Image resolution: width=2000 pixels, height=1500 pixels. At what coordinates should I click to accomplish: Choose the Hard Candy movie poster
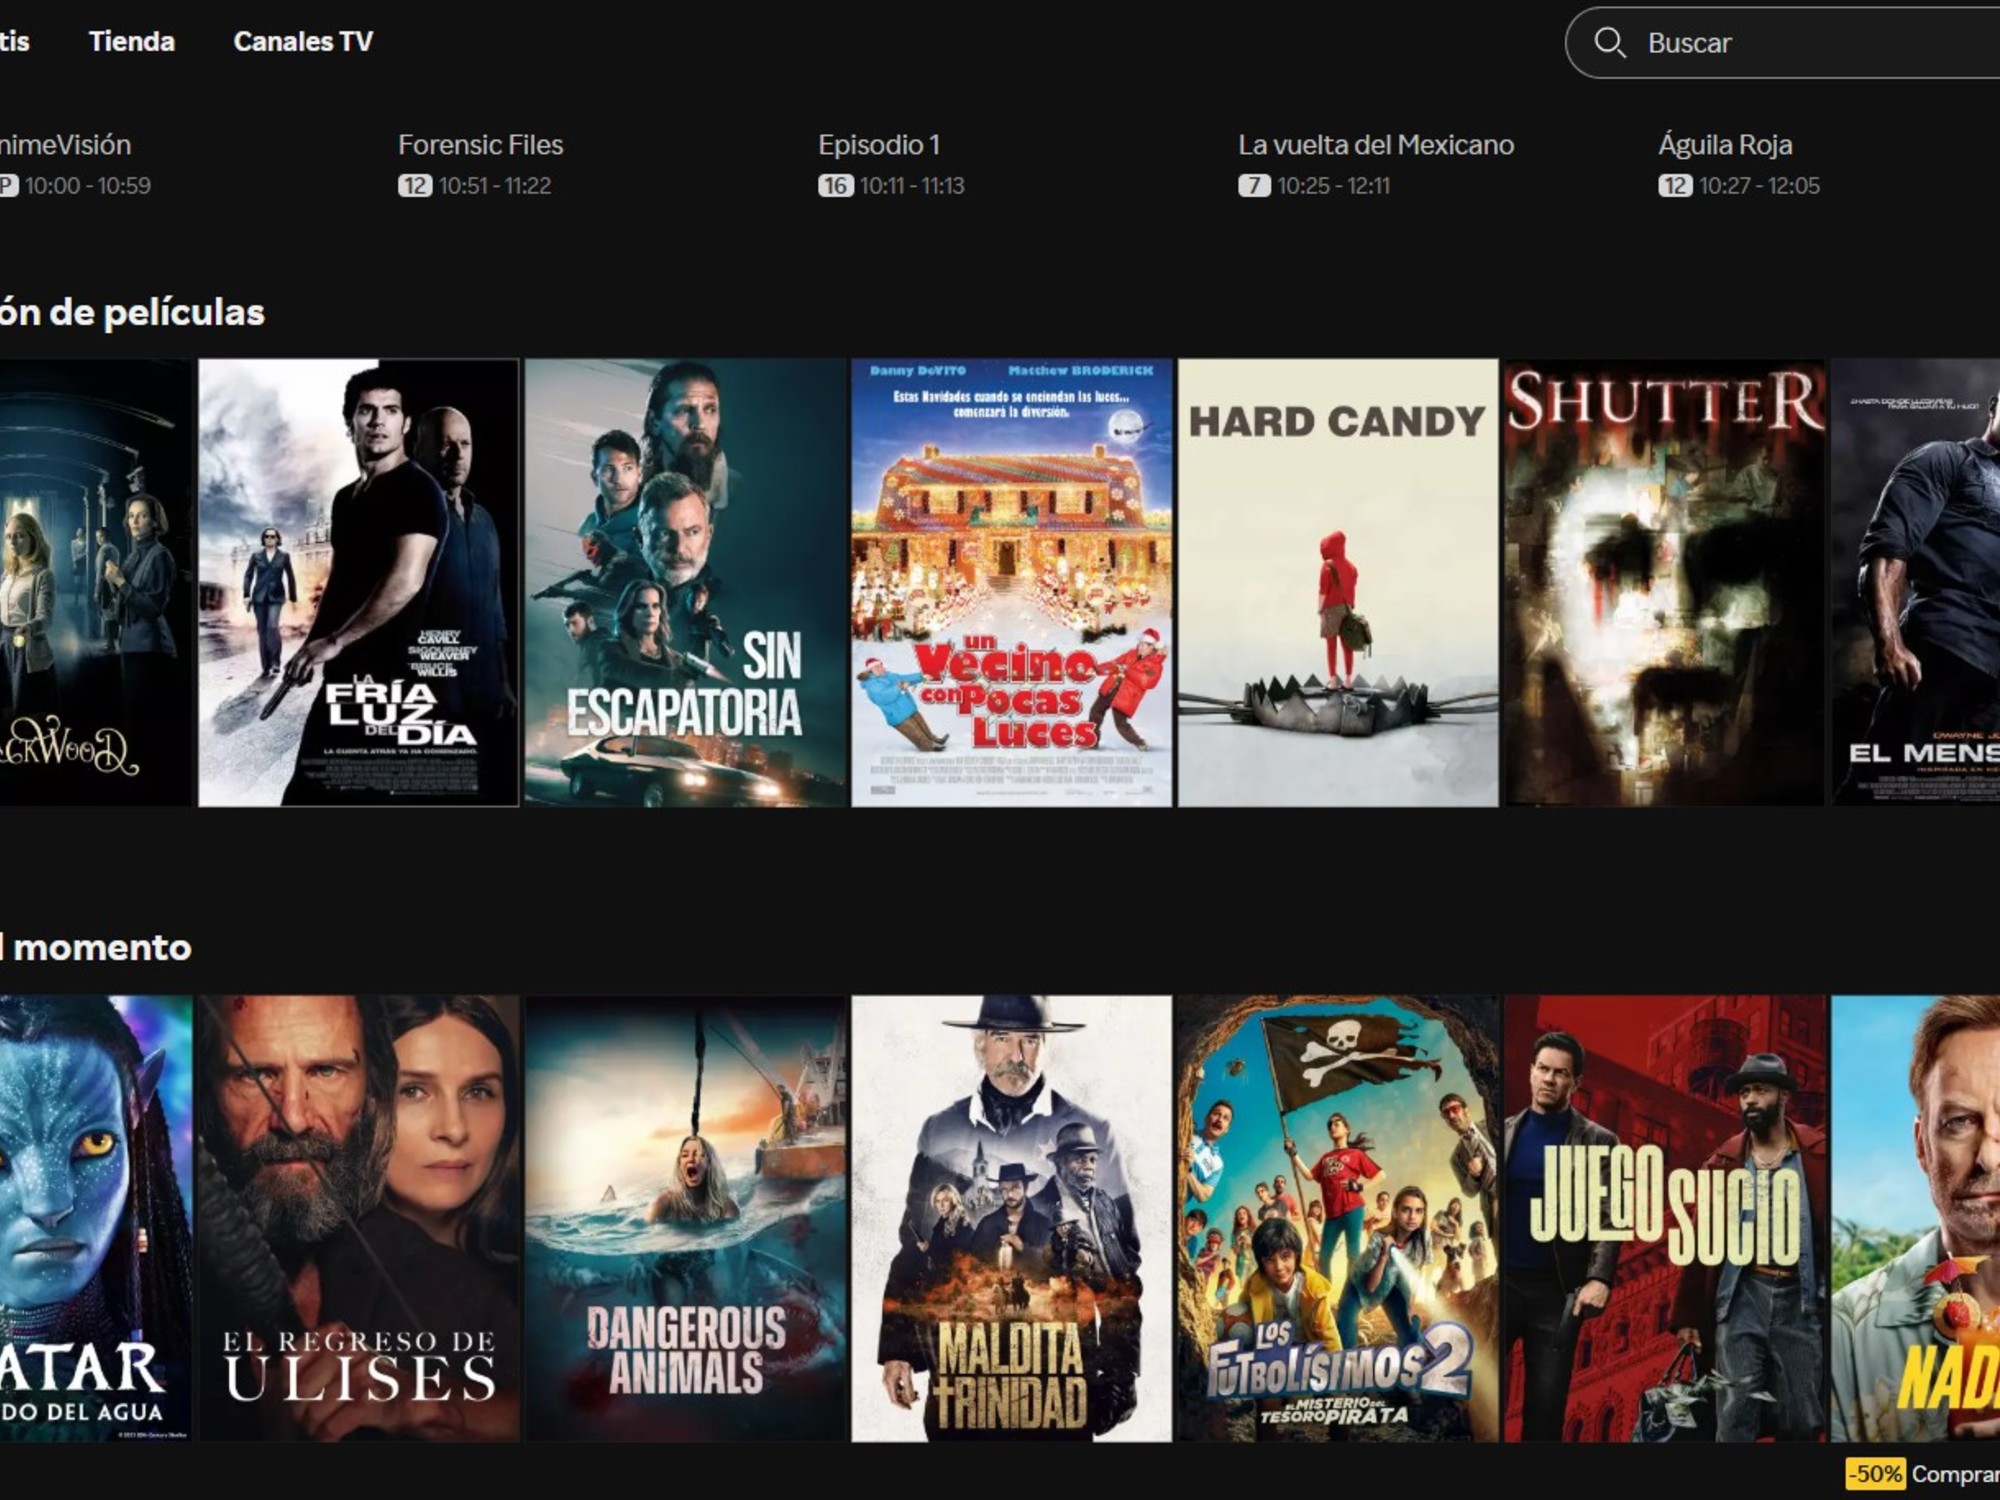(1337, 582)
